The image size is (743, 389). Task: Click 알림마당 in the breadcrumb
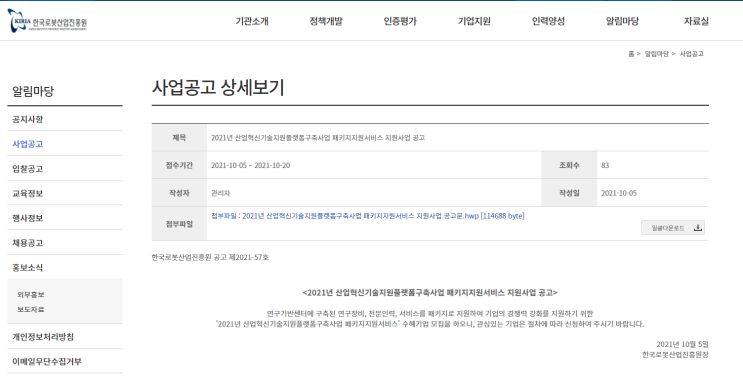tap(656, 54)
